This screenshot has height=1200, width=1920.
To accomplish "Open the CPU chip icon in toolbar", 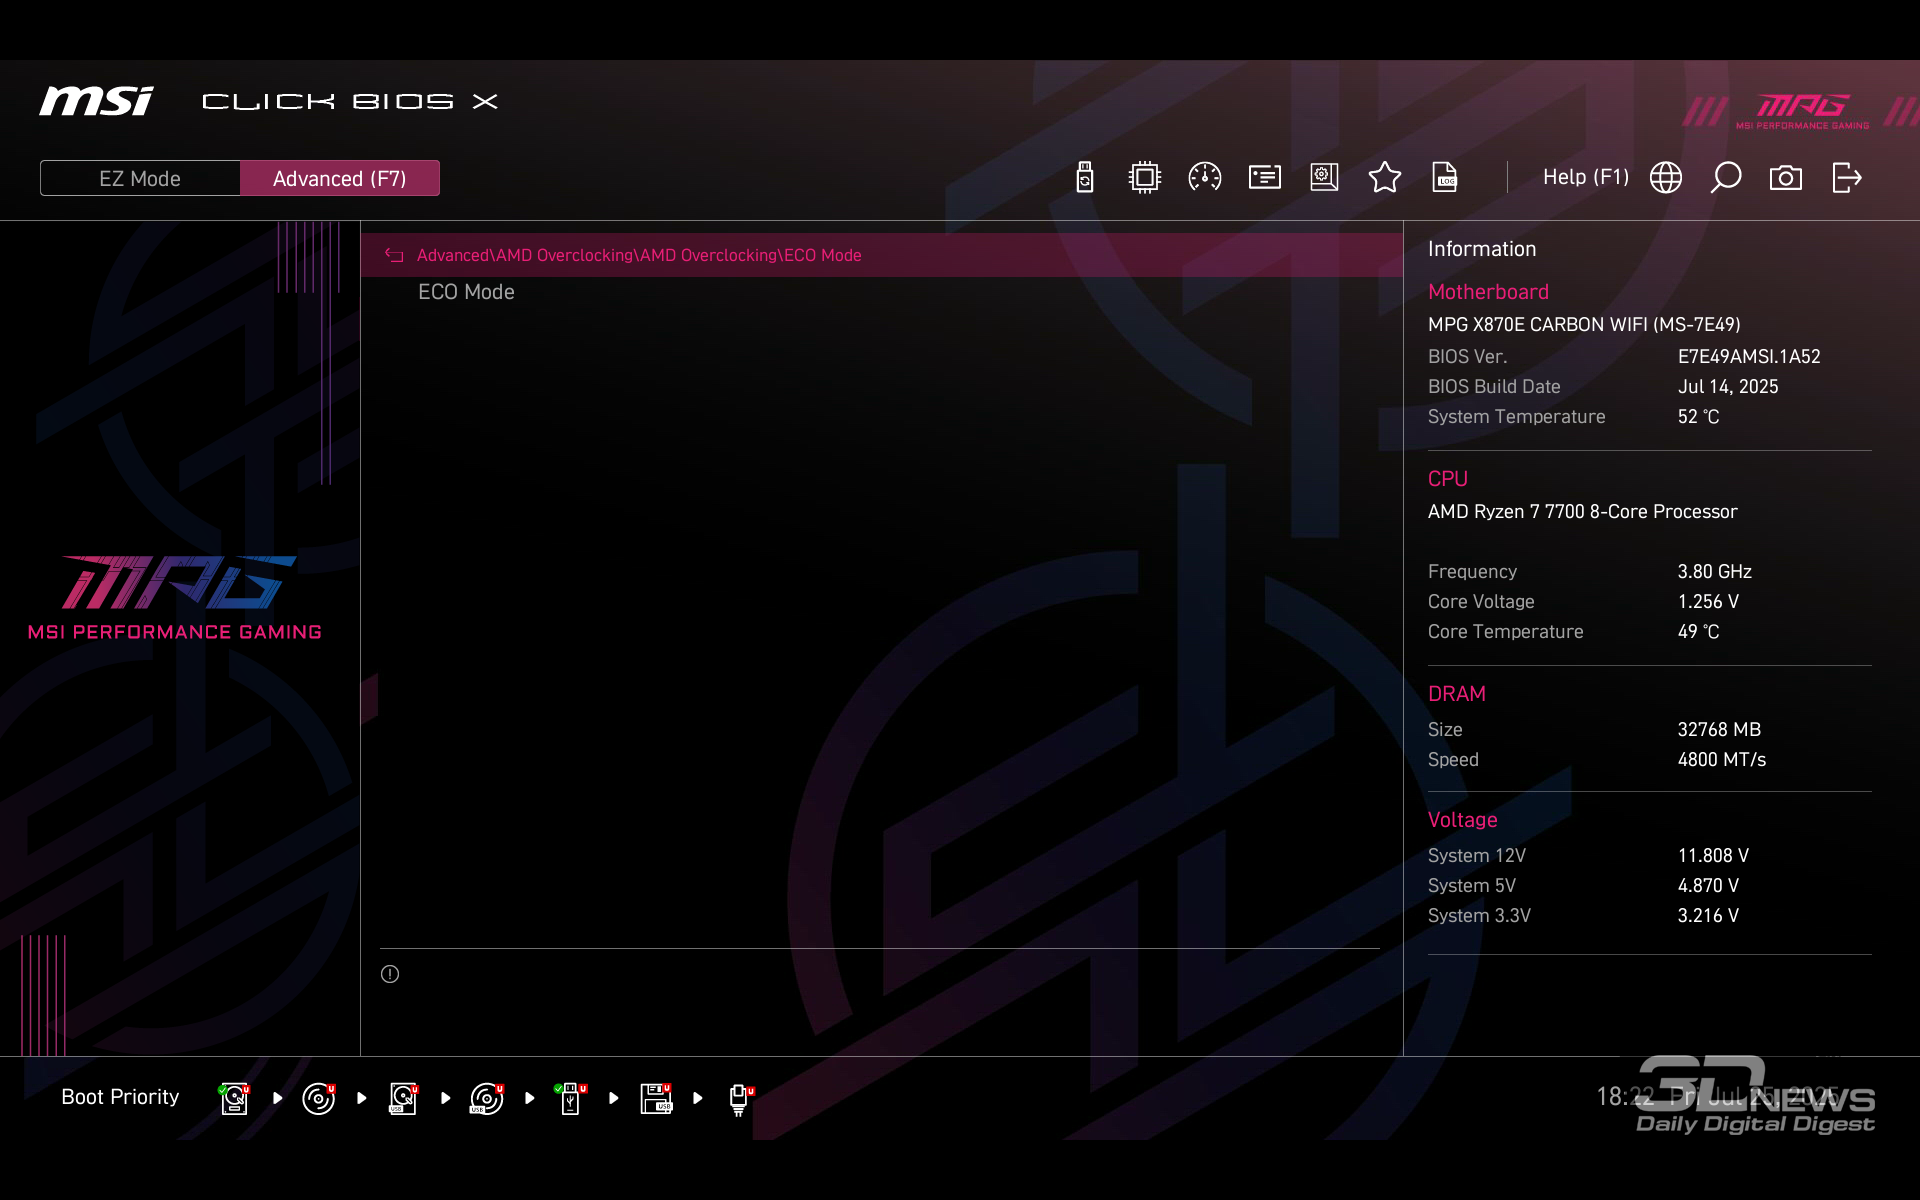I will click(x=1144, y=178).
